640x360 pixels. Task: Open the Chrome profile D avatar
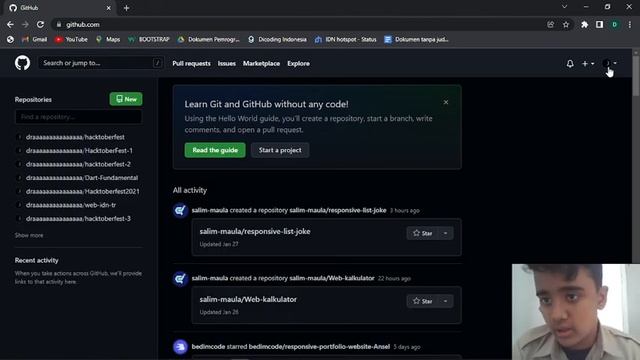(614, 24)
